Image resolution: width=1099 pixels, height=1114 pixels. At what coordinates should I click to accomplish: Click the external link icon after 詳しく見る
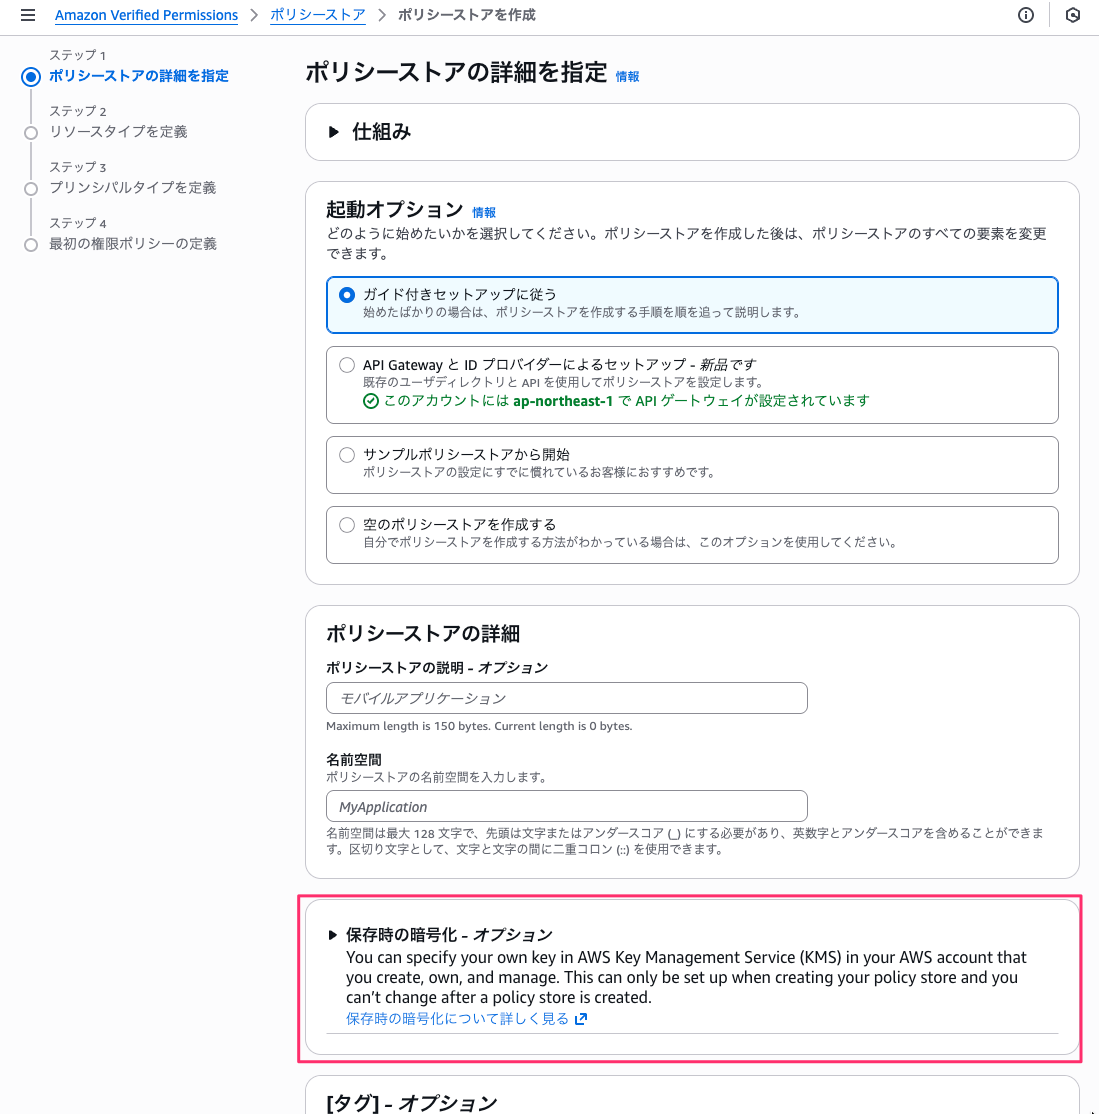[x=581, y=1017]
